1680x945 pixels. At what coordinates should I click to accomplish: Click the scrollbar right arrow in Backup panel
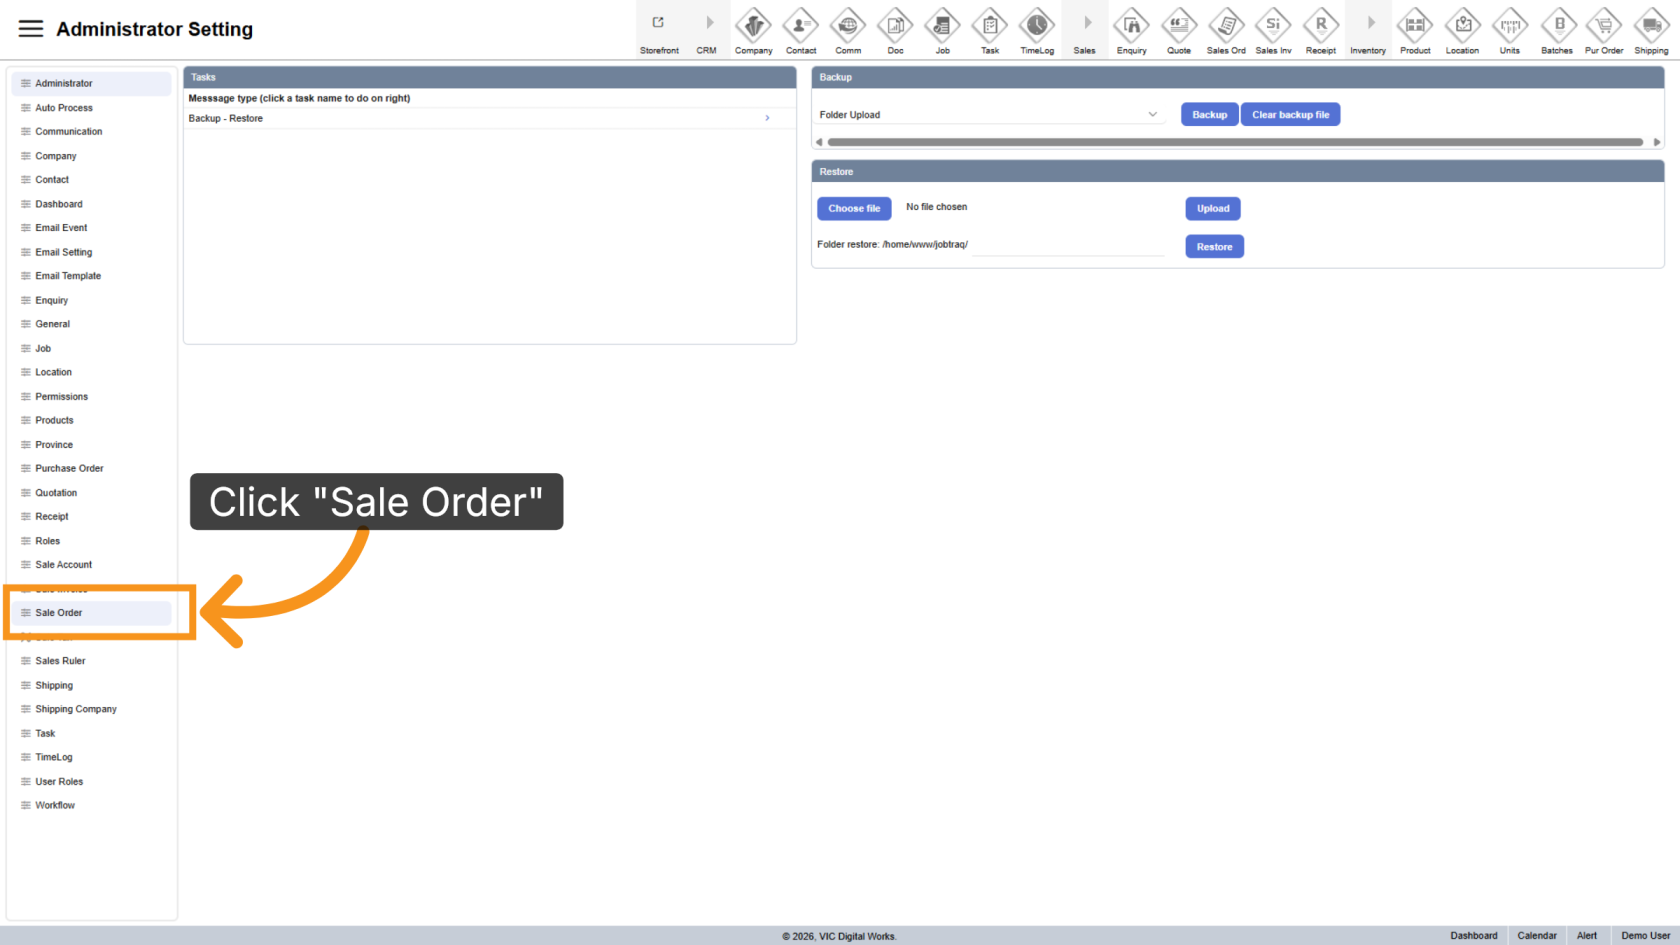tap(1657, 142)
